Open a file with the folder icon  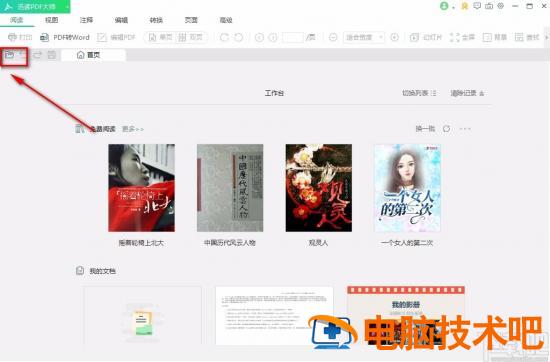coord(9,55)
